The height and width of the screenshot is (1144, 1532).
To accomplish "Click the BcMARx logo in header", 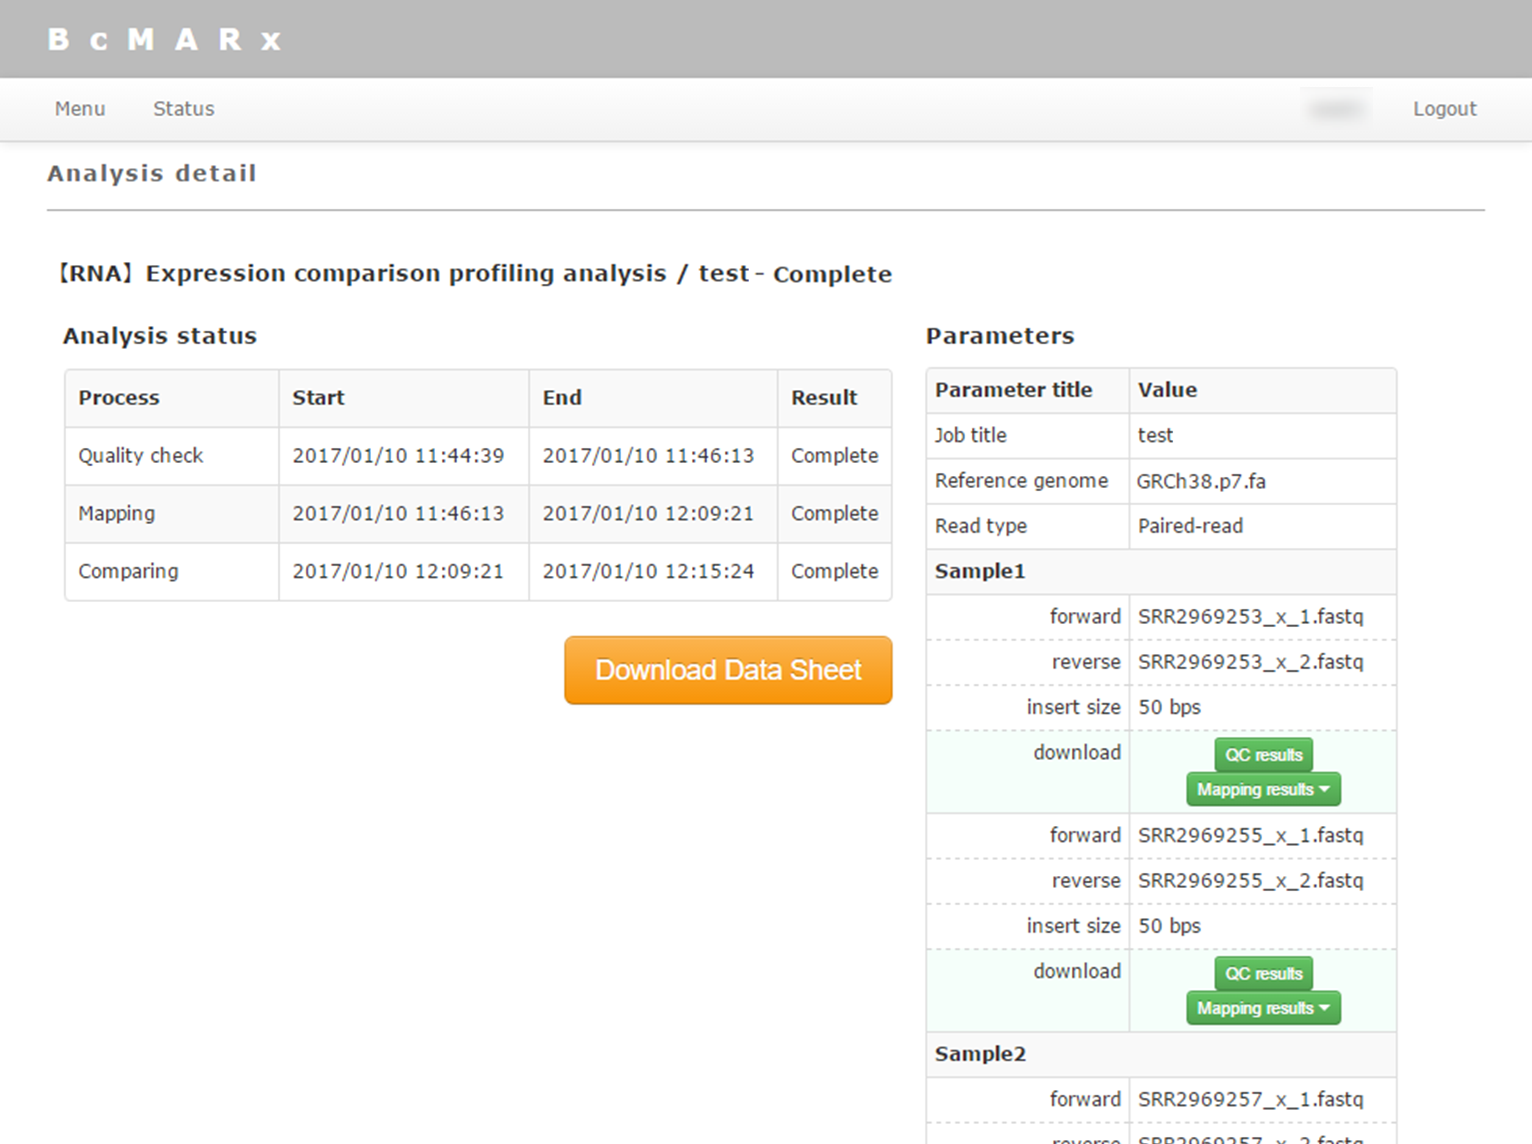I will point(165,40).
